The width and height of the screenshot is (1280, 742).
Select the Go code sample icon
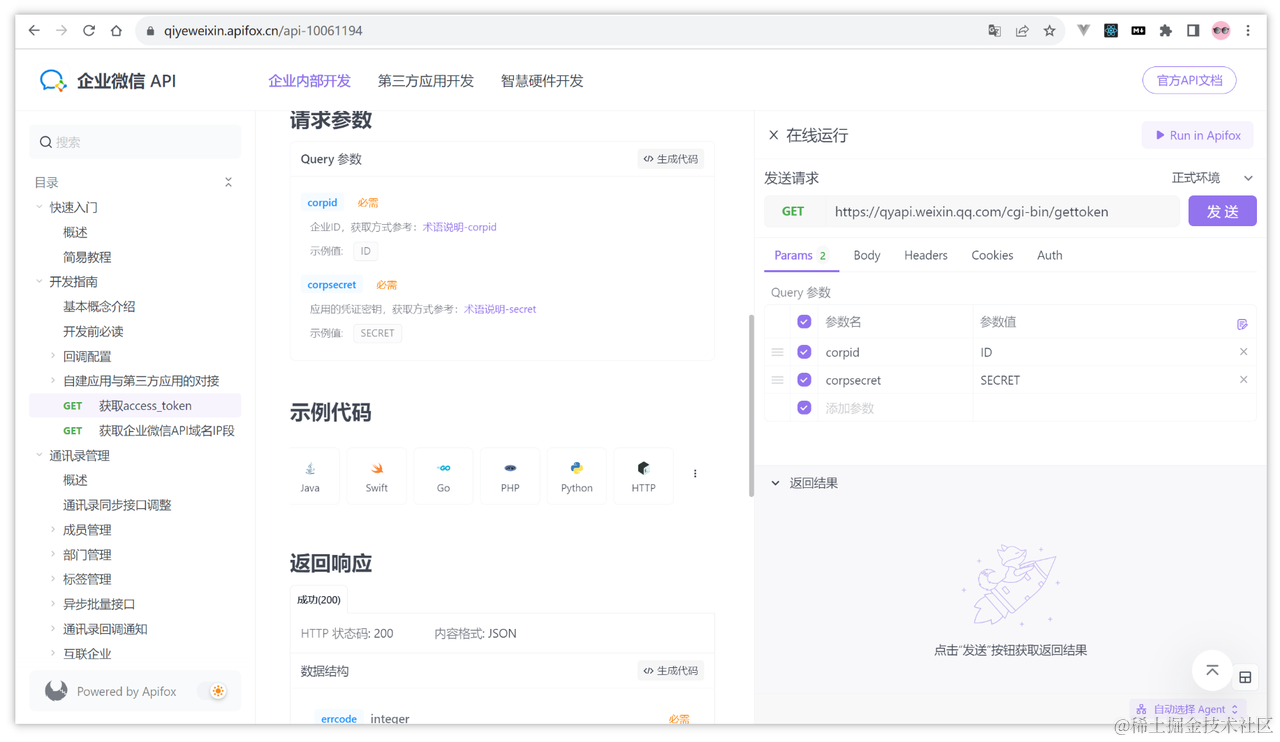click(443, 476)
